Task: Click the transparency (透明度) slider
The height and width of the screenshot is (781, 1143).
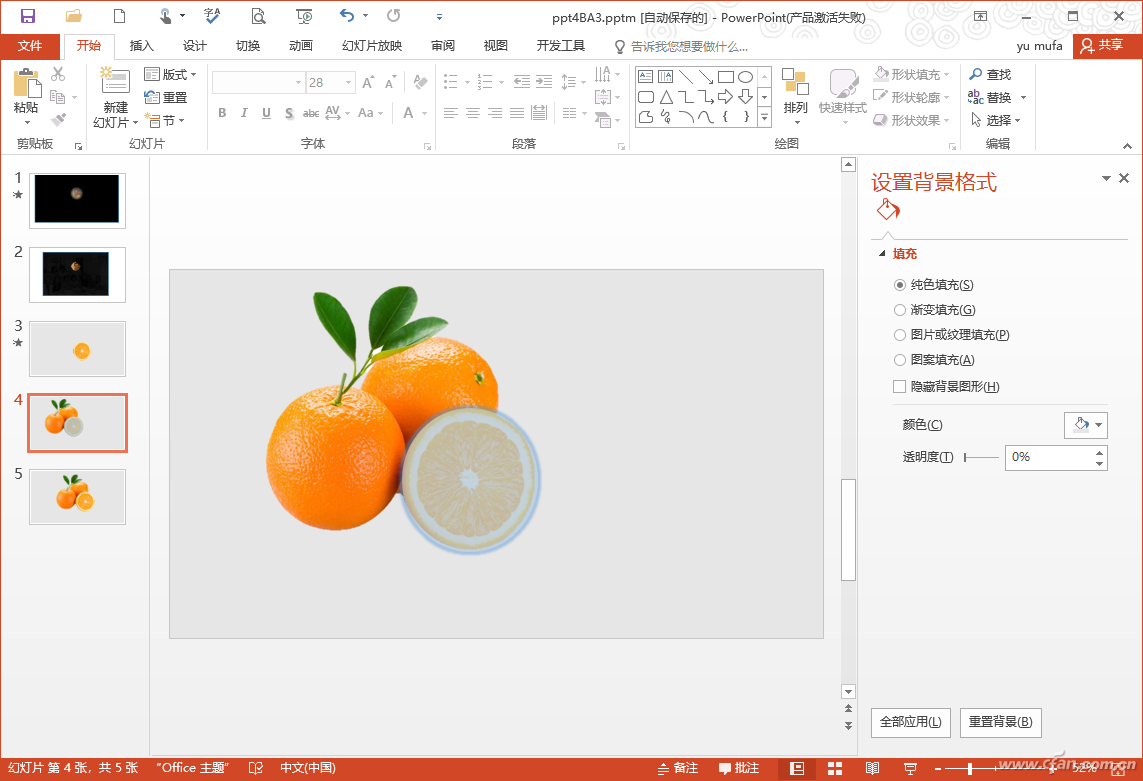Action: coord(981,457)
